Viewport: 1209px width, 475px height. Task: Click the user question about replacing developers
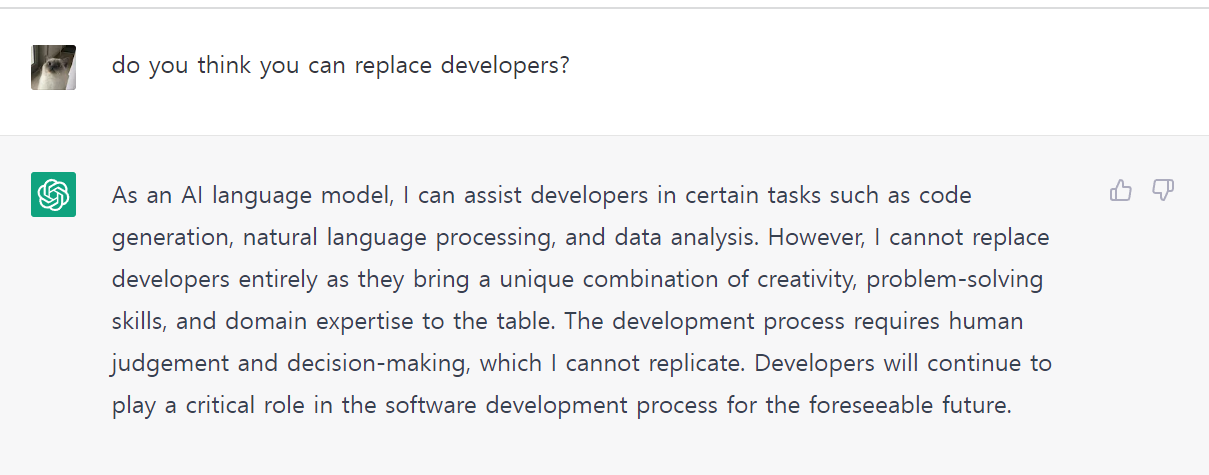[x=340, y=66]
